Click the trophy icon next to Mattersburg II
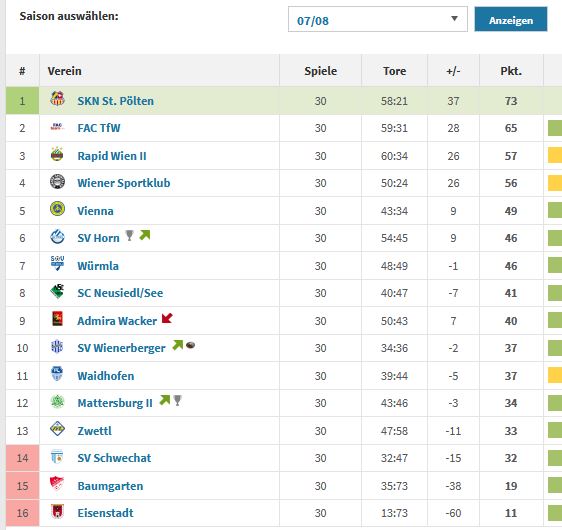 click(x=177, y=400)
